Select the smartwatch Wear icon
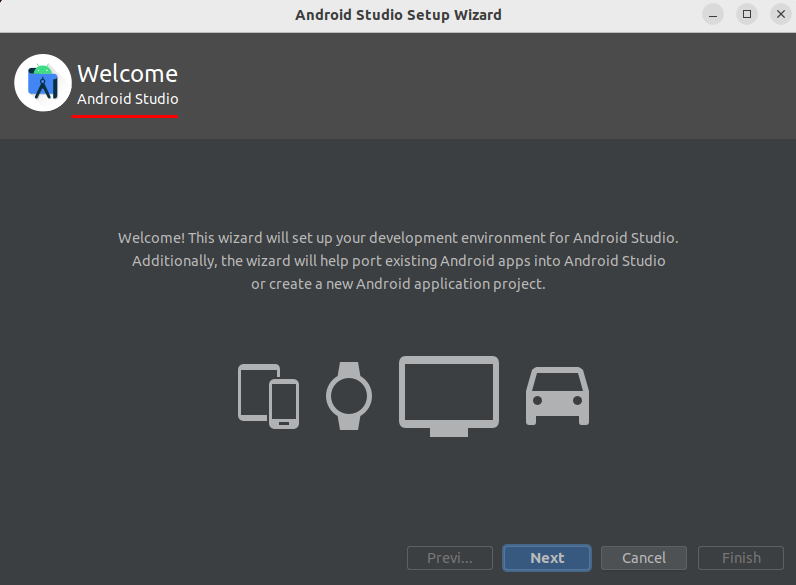Screen dimensions: 796x585 (x=349, y=396)
